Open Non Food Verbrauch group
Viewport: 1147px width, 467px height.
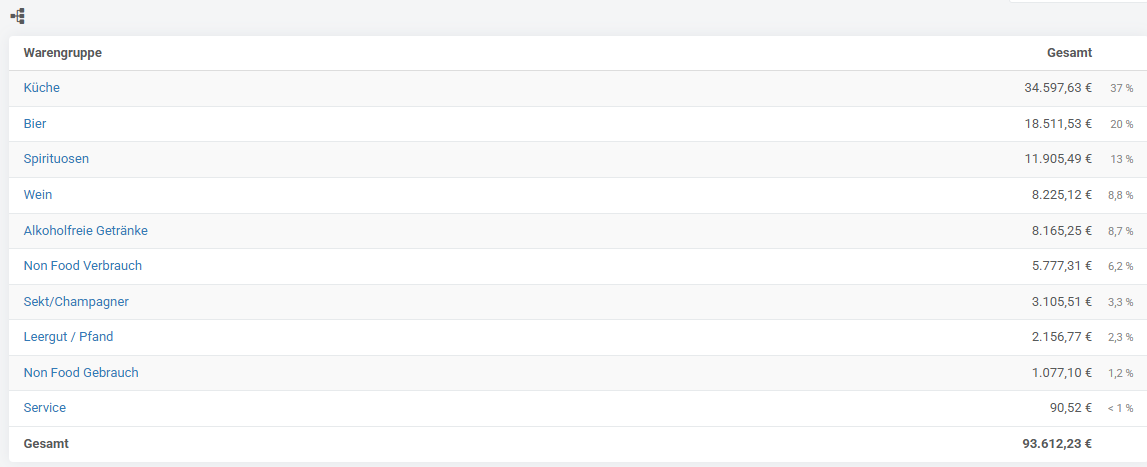(x=83, y=266)
